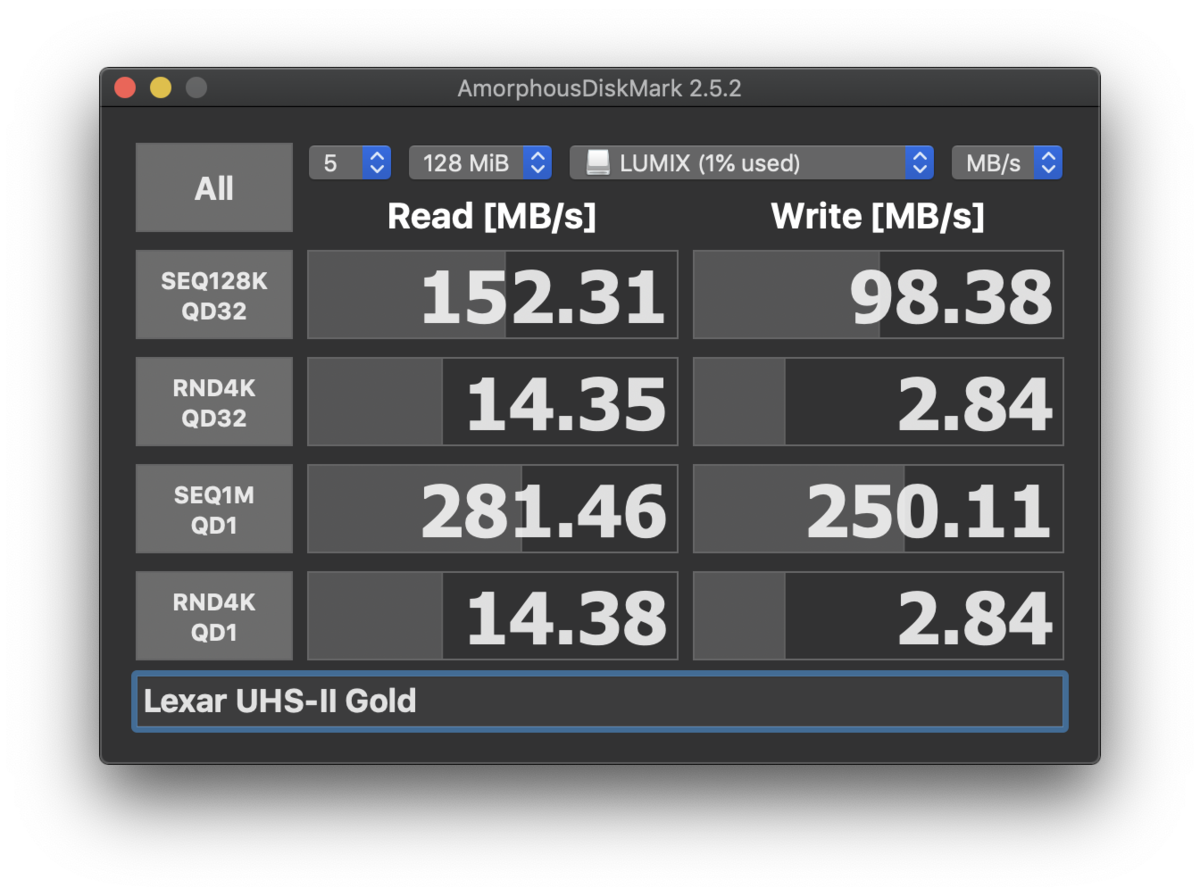Minimize the window using yellow button

[161, 88]
